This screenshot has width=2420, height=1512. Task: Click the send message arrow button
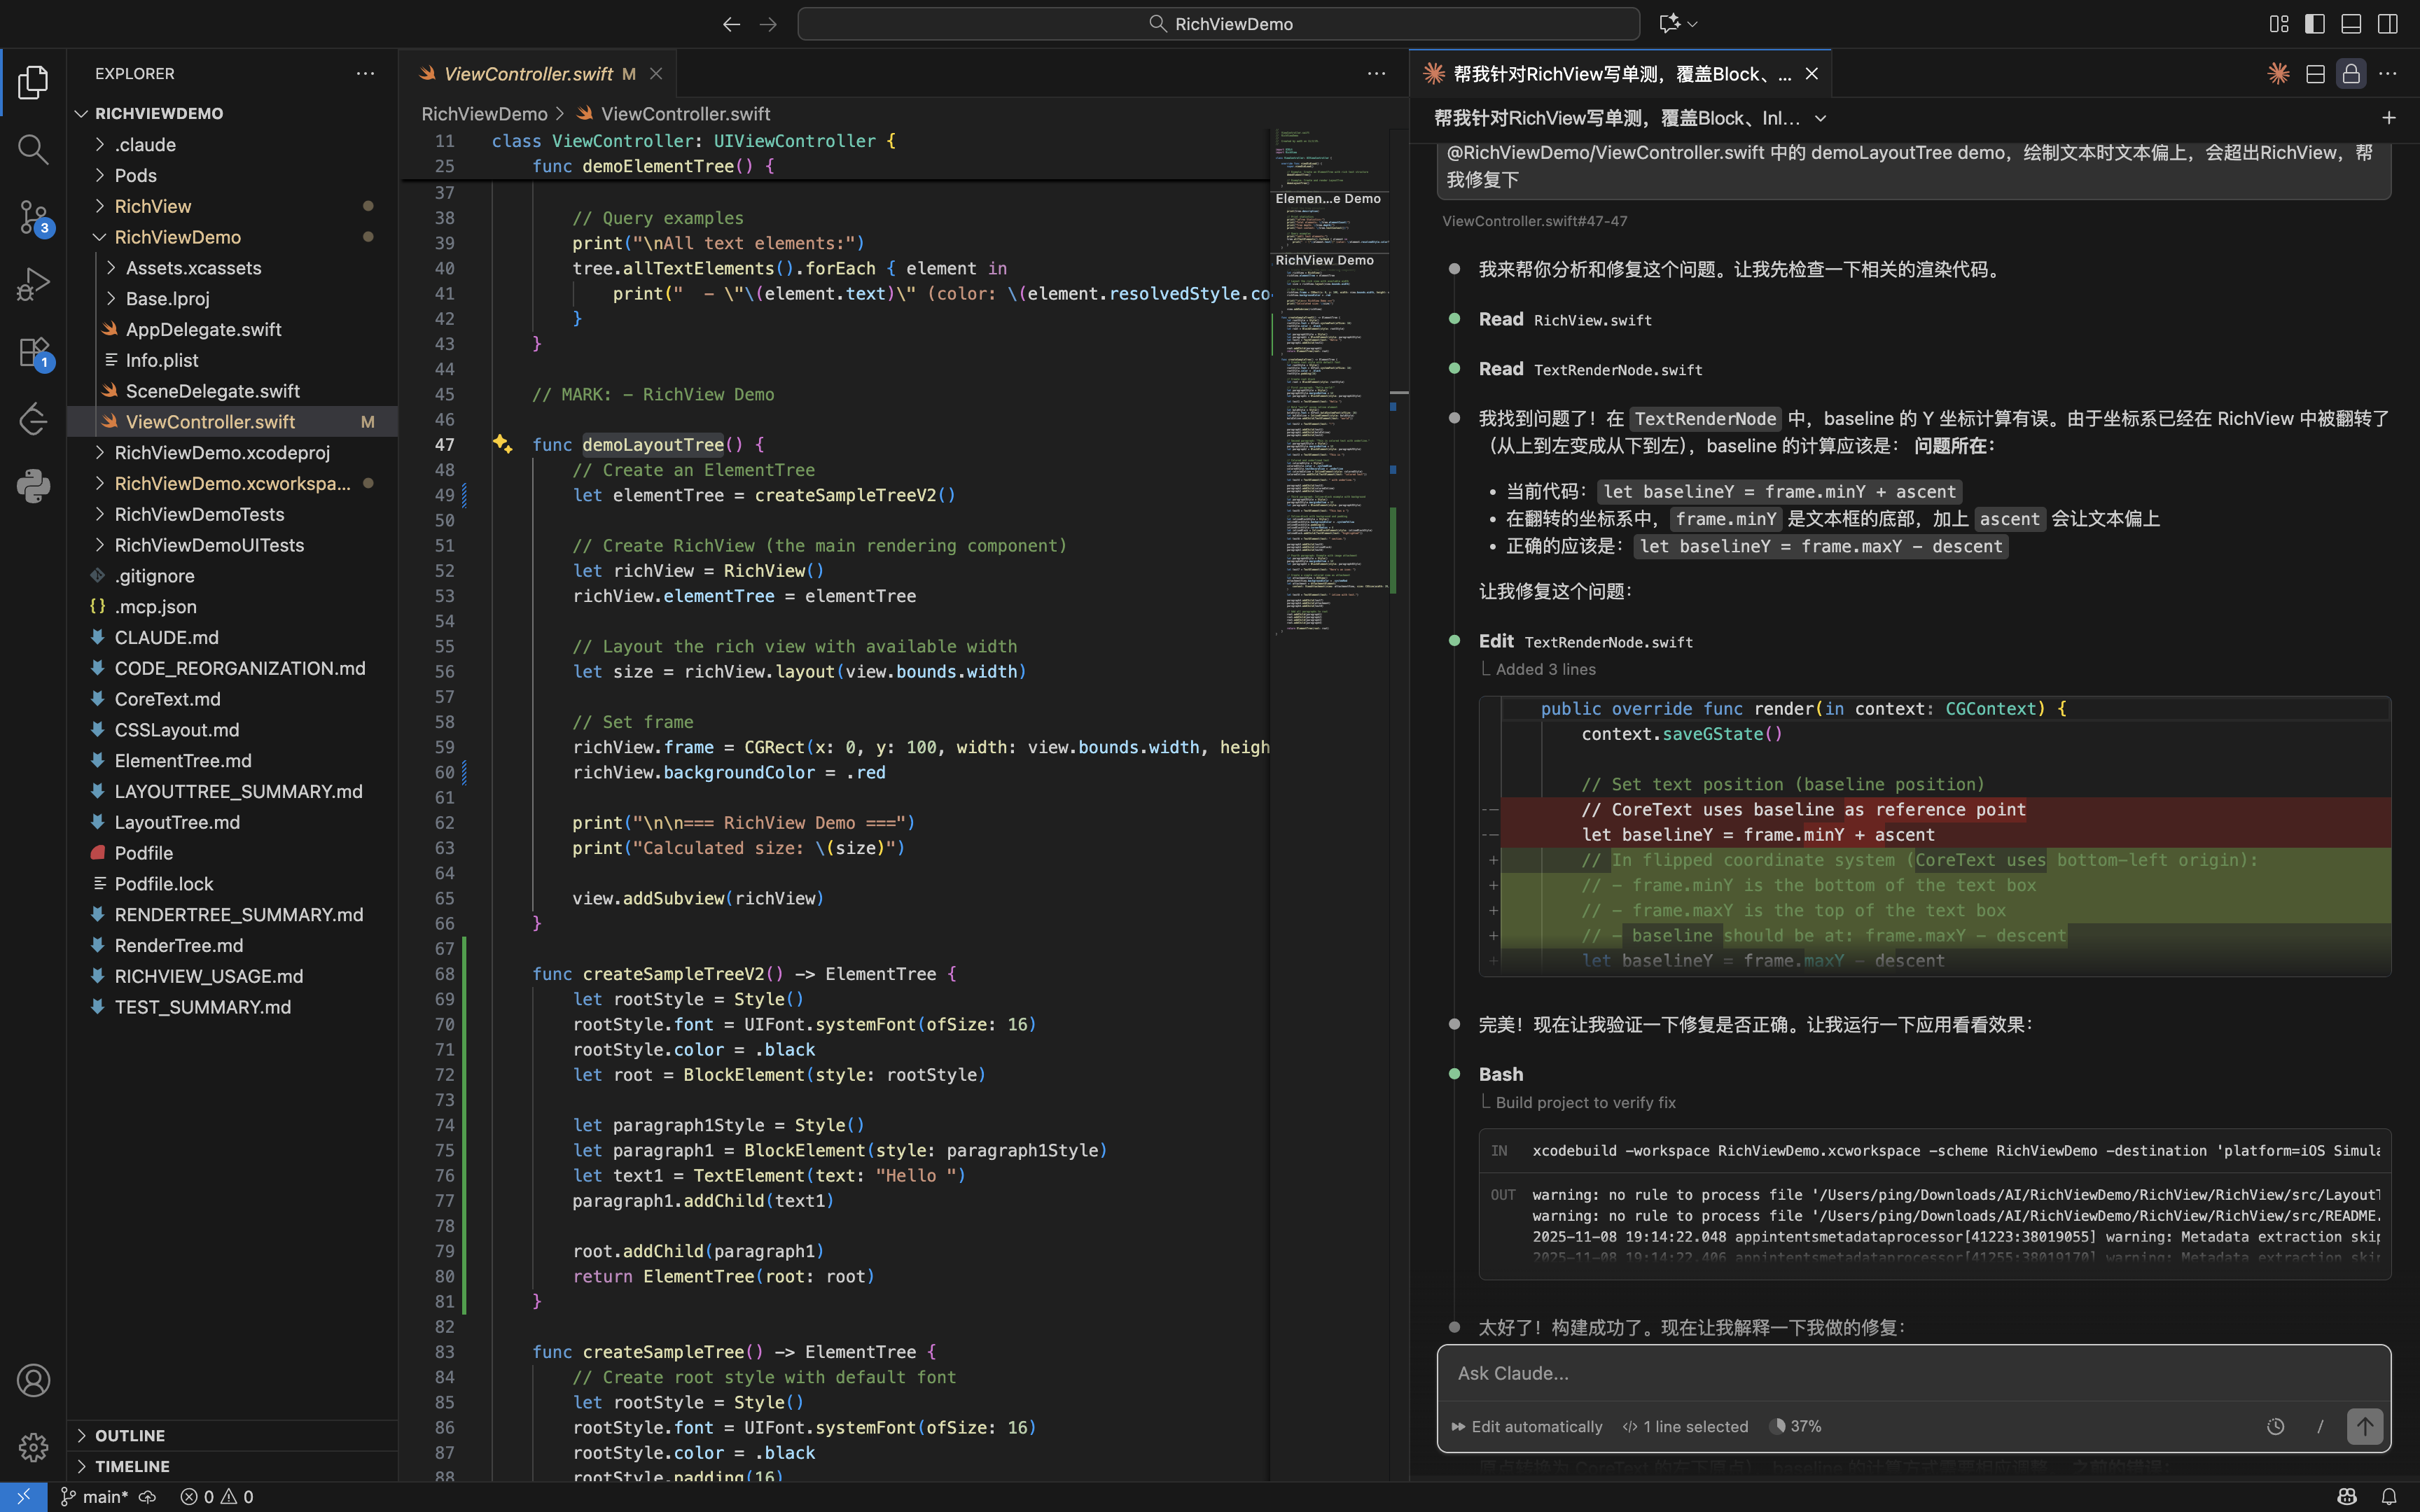click(x=2364, y=1426)
